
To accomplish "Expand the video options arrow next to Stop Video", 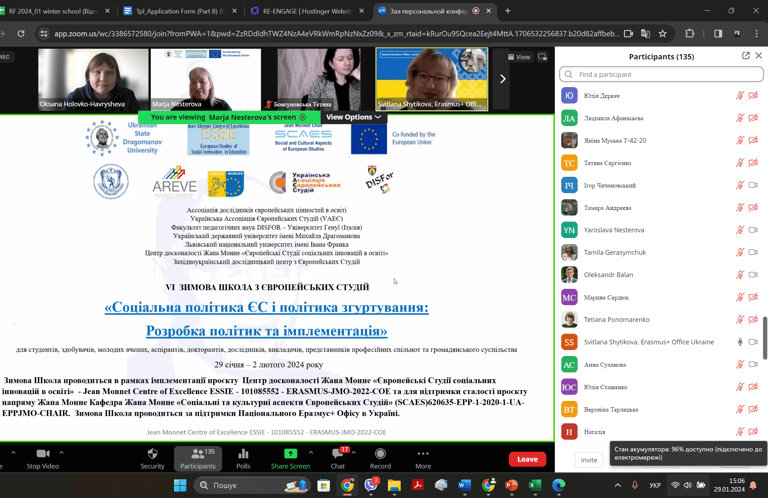I will point(61,452).
